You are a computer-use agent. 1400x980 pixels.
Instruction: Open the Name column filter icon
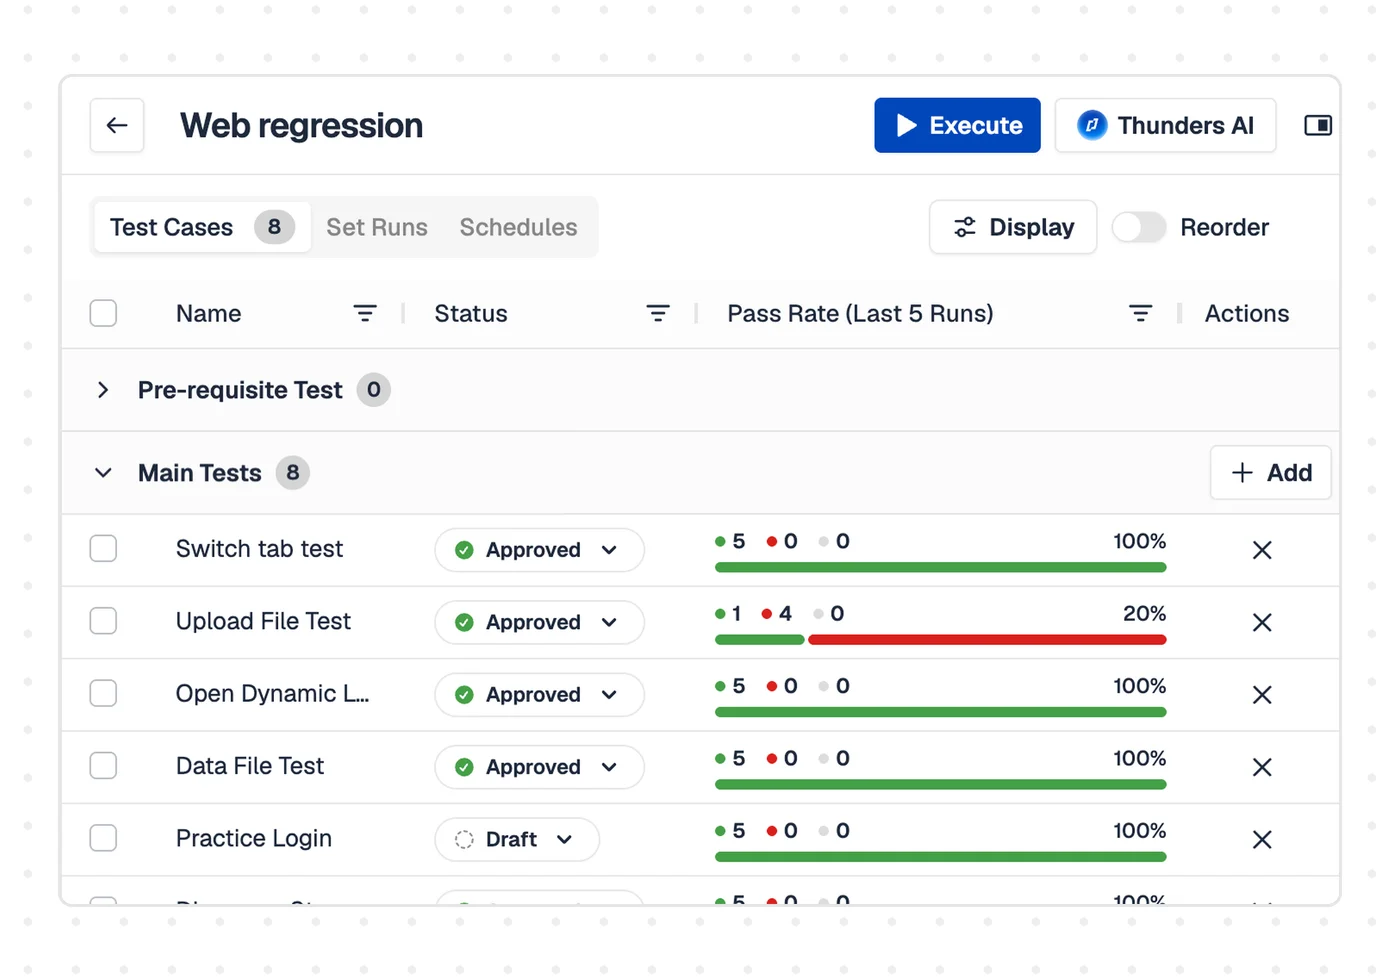tap(365, 313)
